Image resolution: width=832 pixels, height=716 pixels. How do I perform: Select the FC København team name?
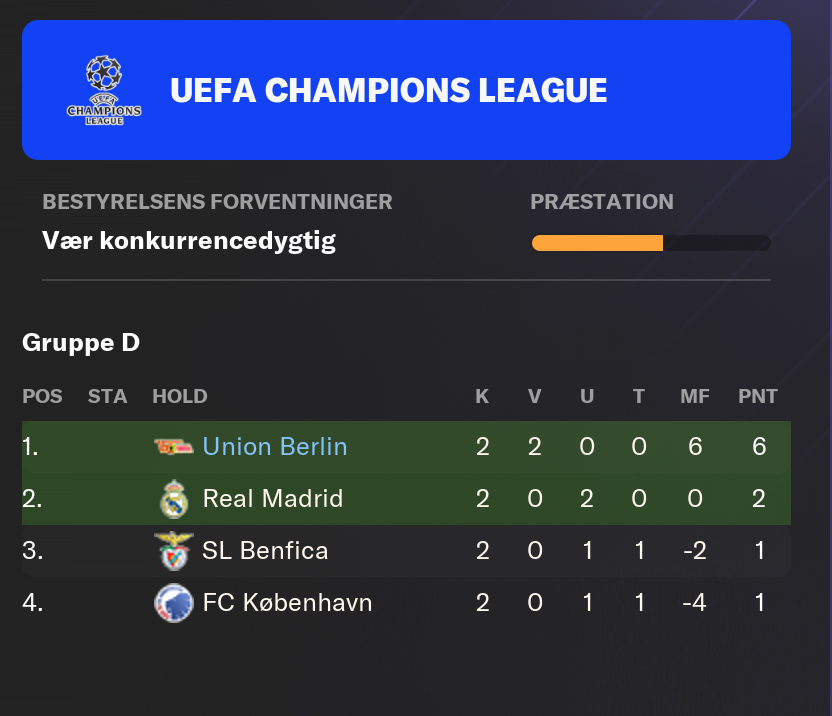tap(288, 602)
